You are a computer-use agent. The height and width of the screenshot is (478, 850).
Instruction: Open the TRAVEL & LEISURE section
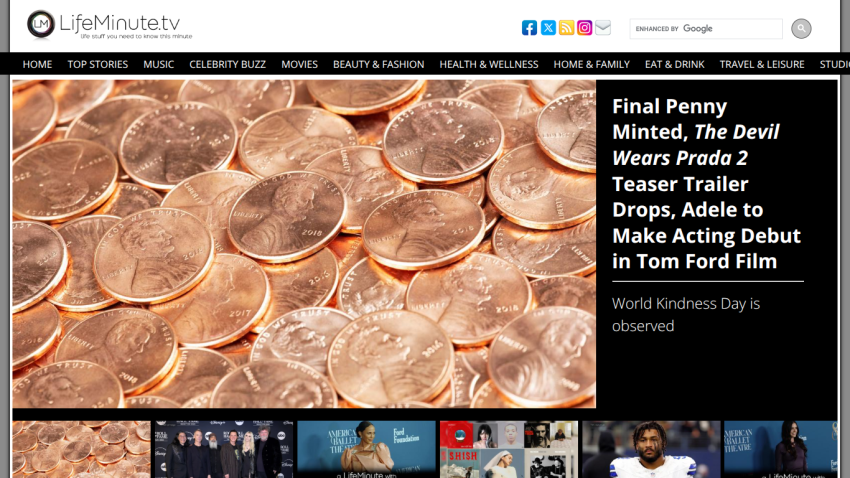coord(762,64)
